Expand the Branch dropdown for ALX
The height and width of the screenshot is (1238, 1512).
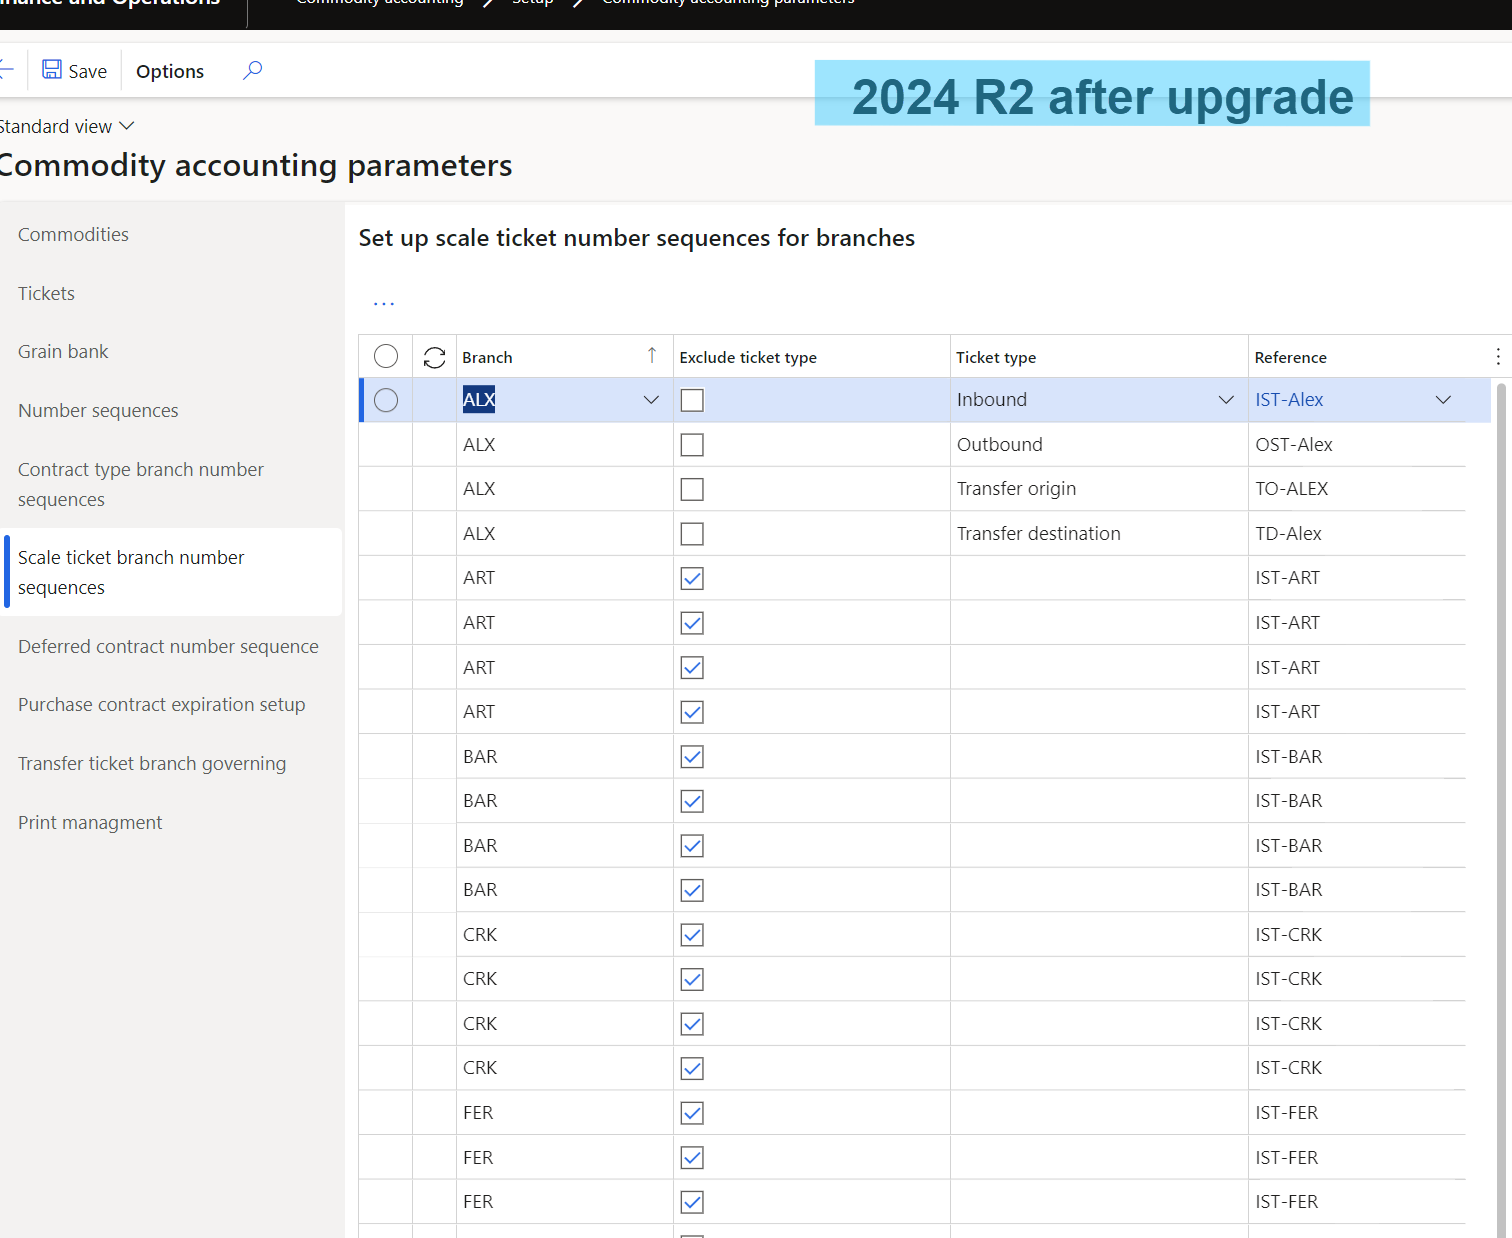click(x=651, y=400)
